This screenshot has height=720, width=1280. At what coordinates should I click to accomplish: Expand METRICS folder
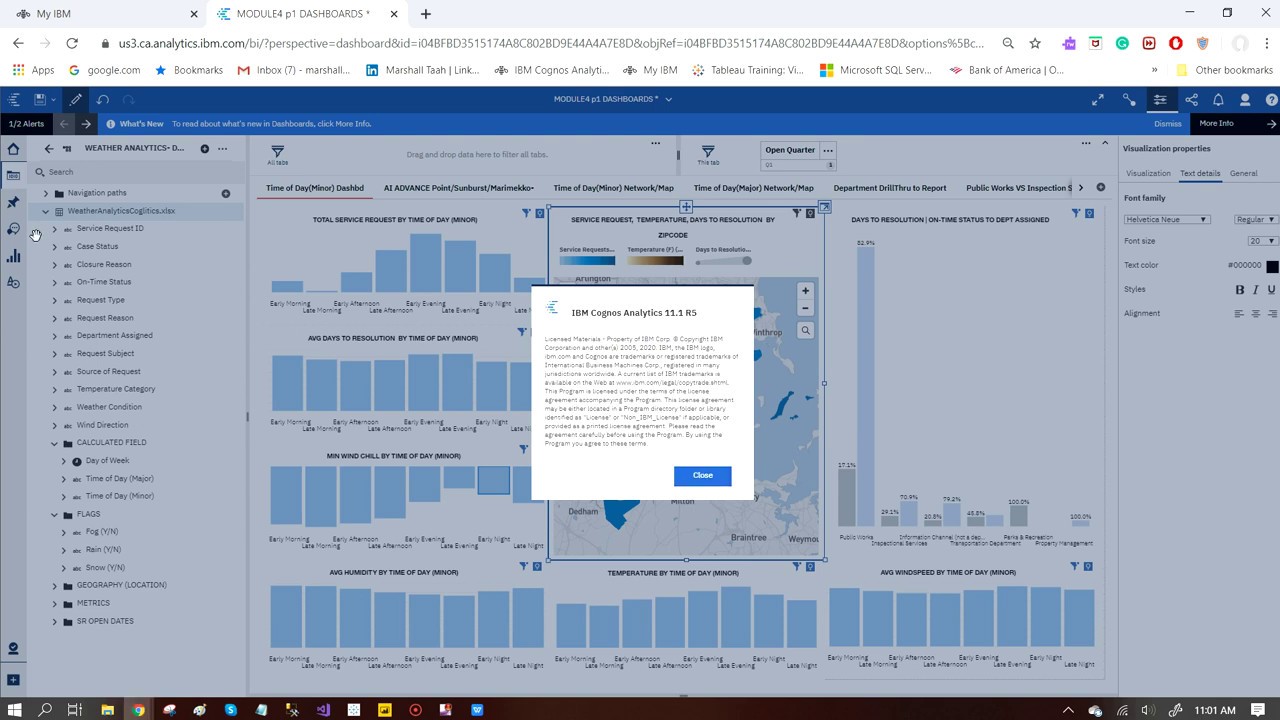click(54, 603)
